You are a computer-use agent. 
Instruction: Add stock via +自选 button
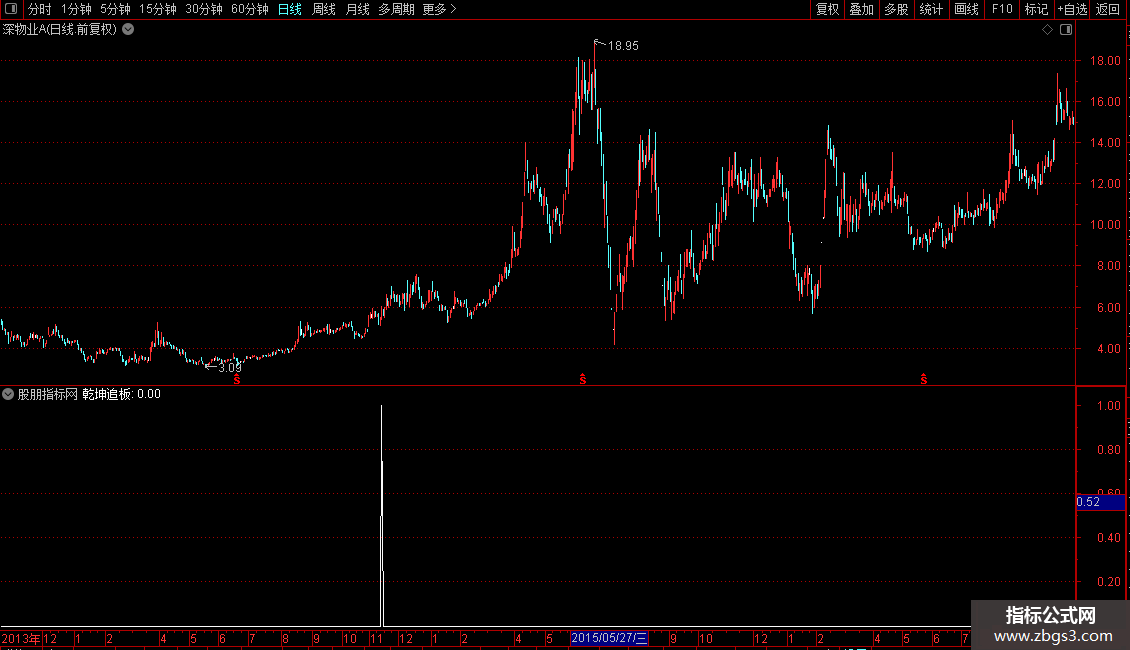click(1072, 9)
